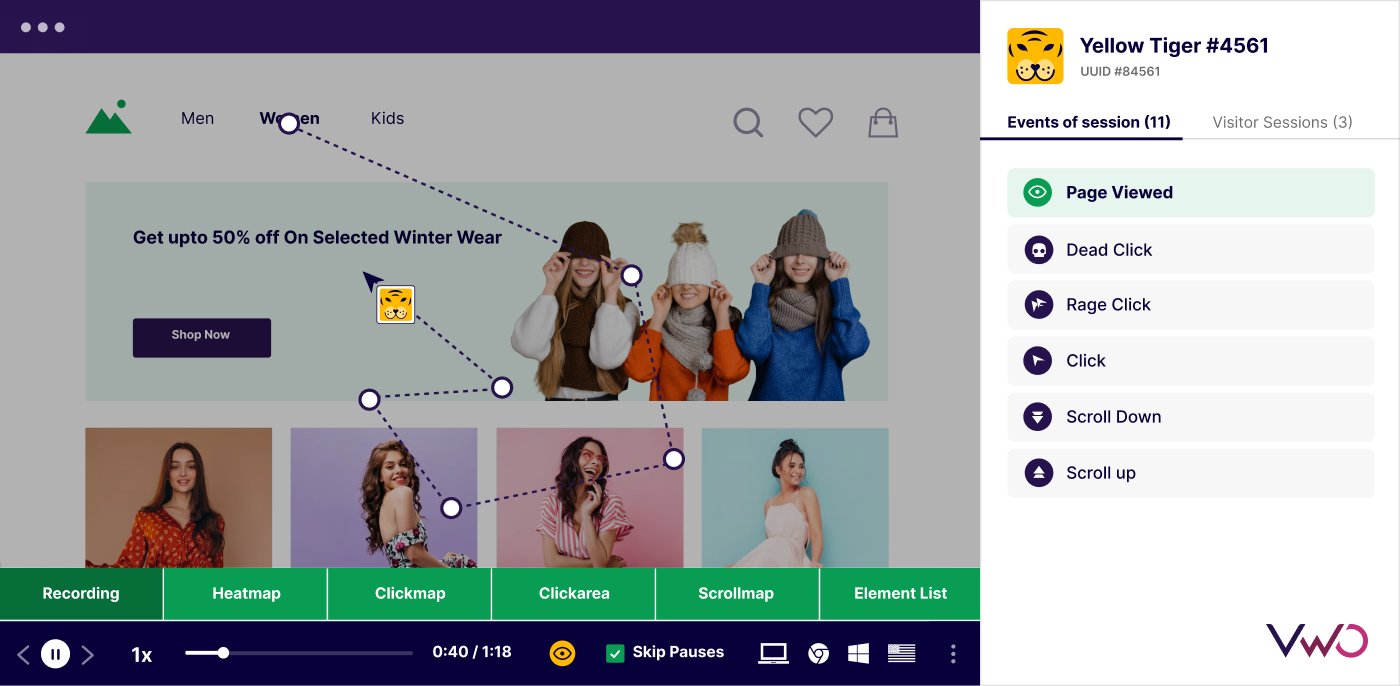
Task: Select the Rage Click event
Action: 1190,305
